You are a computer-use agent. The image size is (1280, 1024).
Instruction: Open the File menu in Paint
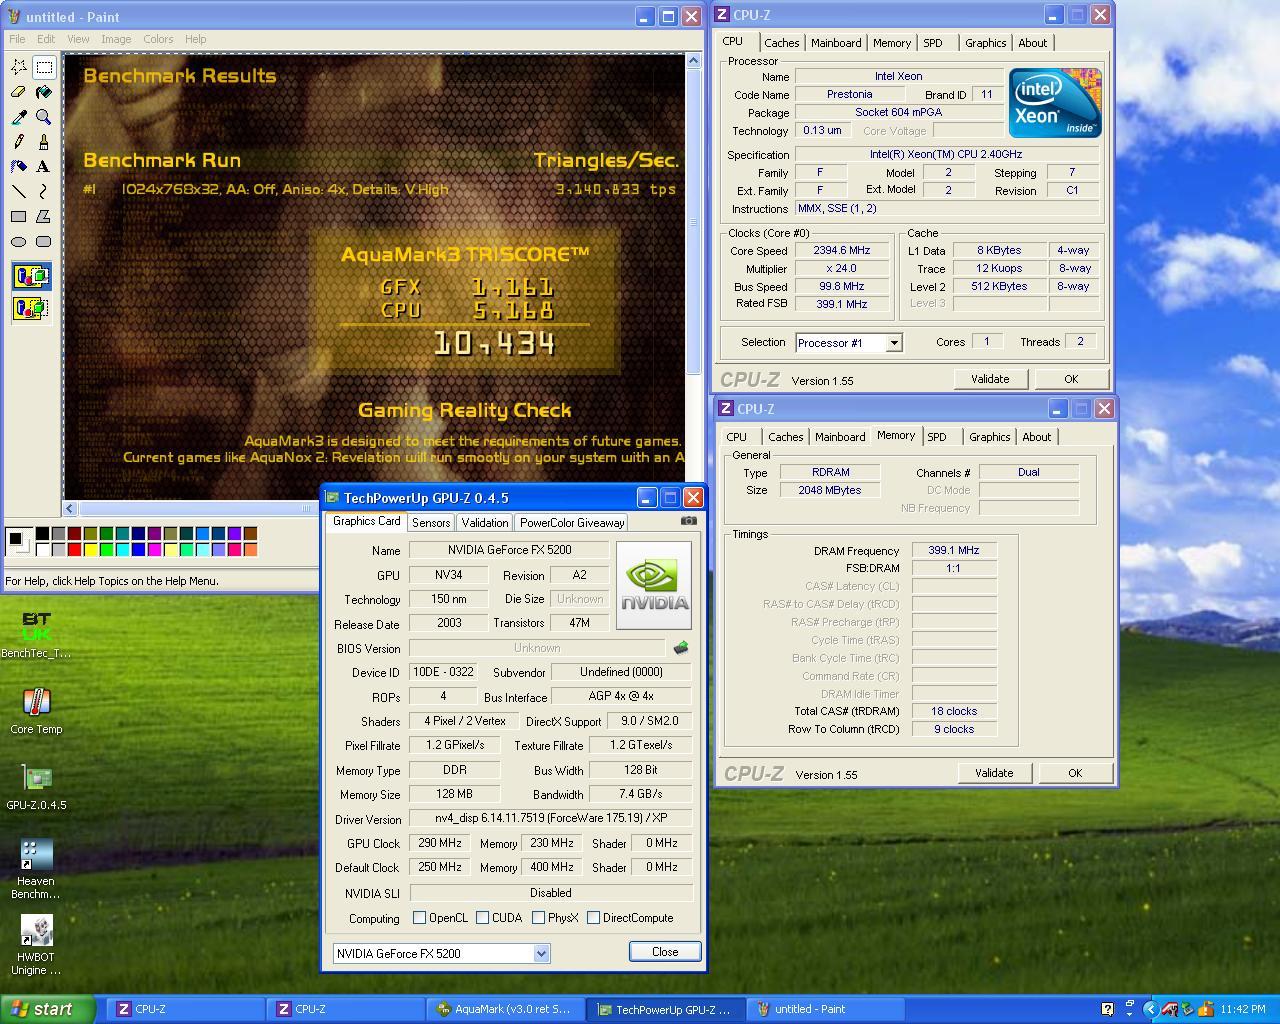17,39
